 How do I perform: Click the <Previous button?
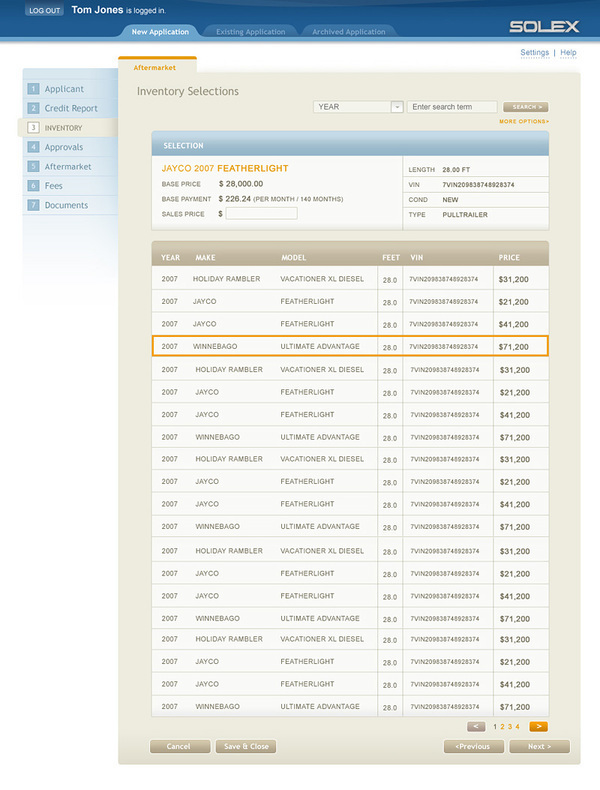[x=474, y=746]
